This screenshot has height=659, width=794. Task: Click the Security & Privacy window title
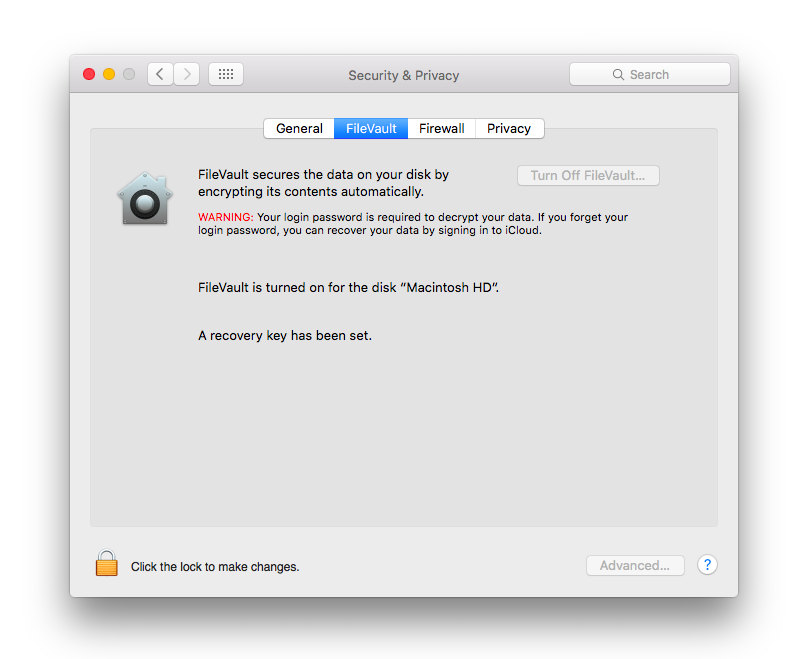coord(403,75)
